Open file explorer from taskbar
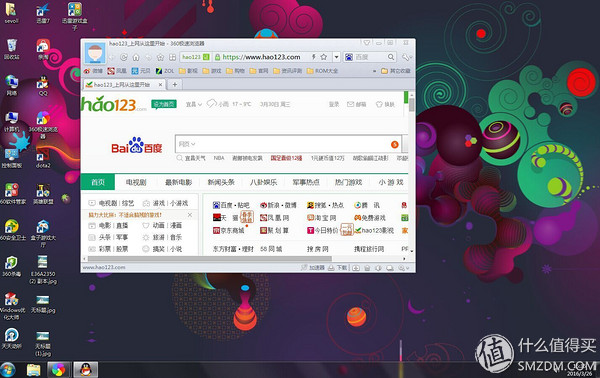The height and width of the screenshot is (378, 600). coord(34,370)
